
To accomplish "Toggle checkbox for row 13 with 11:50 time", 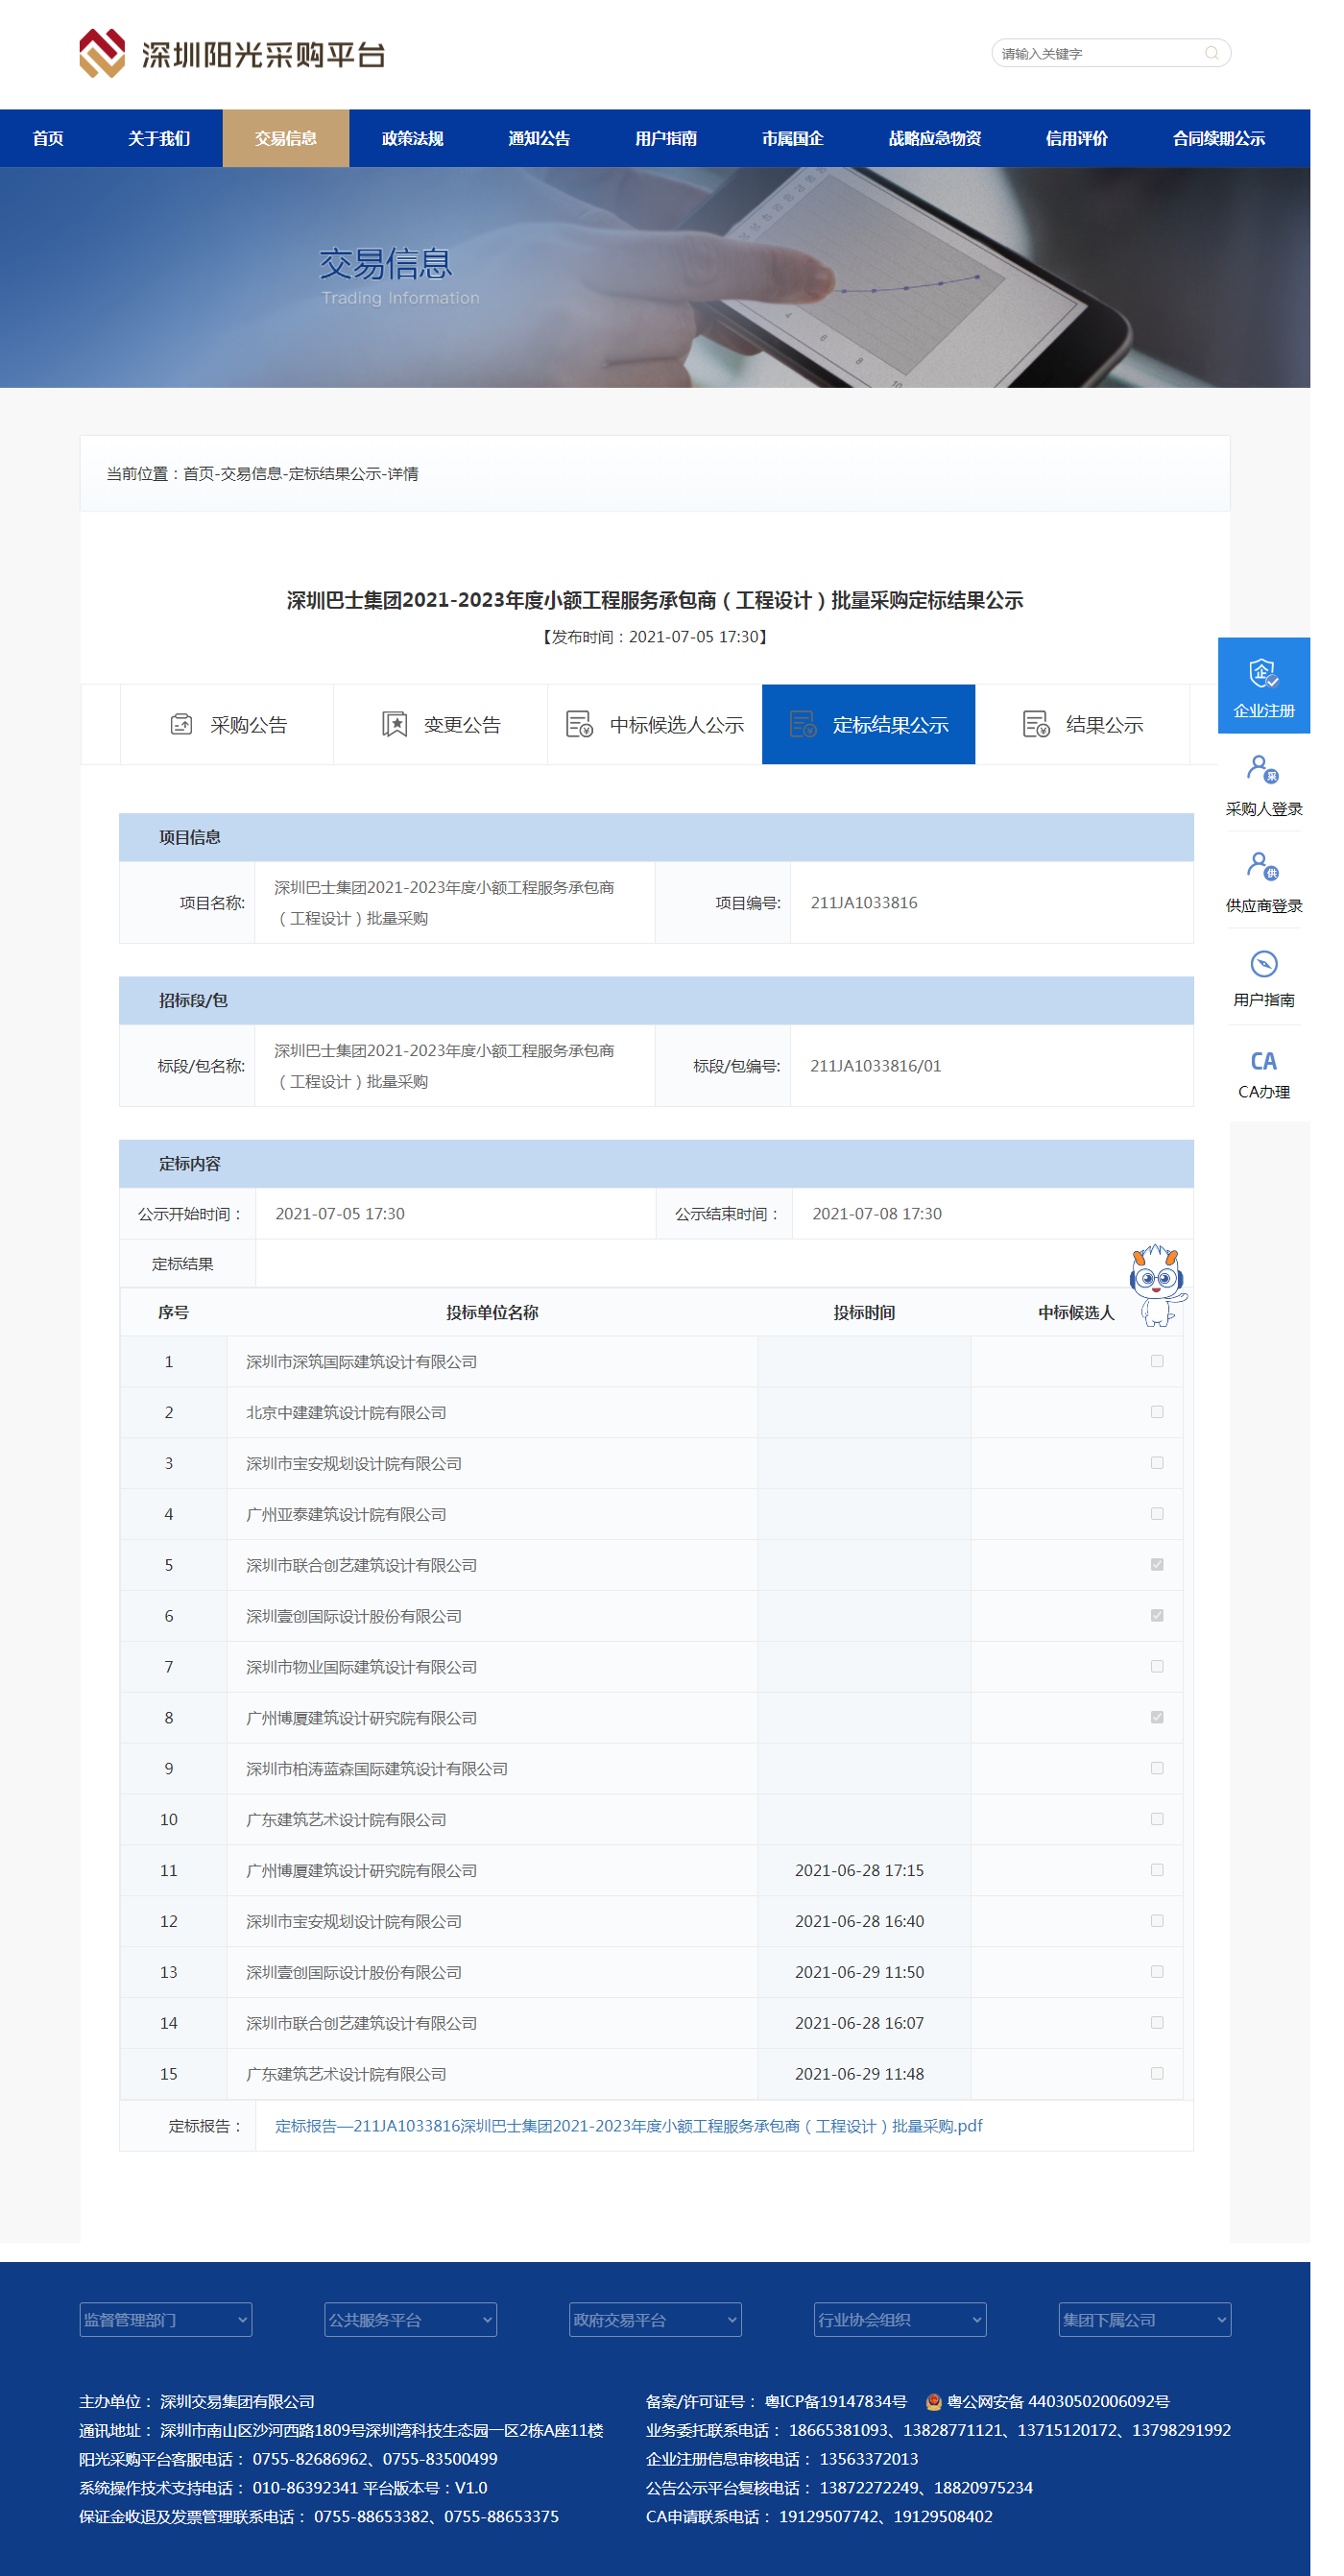I will coord(1157,1971).
